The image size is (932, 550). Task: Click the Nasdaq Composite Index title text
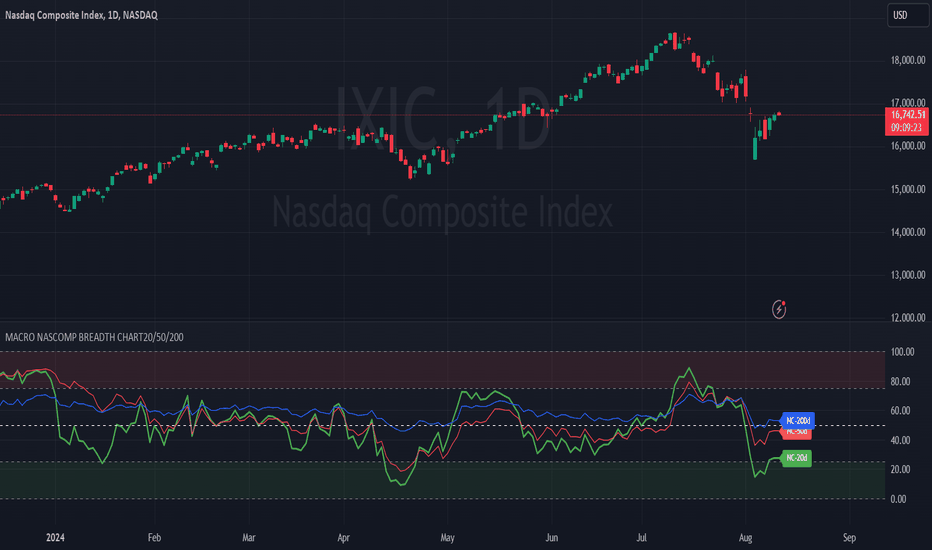pos(81,15)
